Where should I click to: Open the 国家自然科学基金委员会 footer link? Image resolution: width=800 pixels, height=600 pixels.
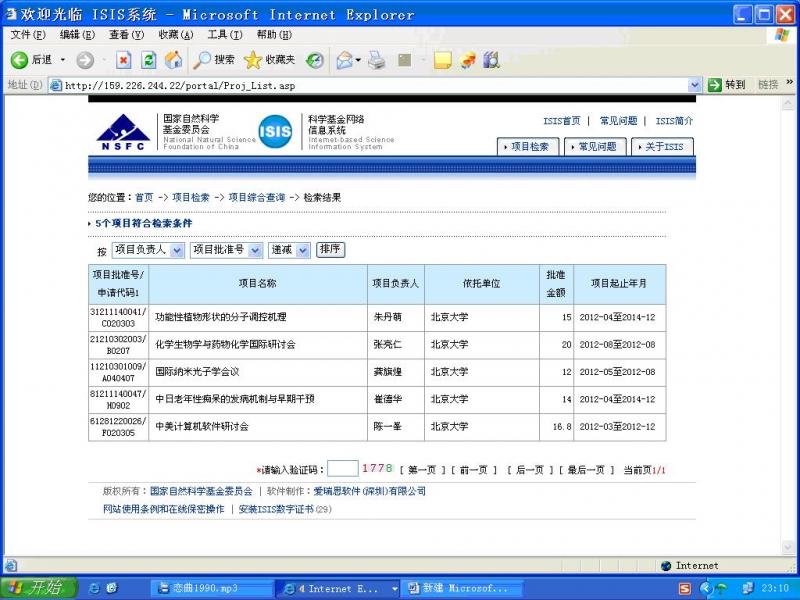[x=201, y=491]
